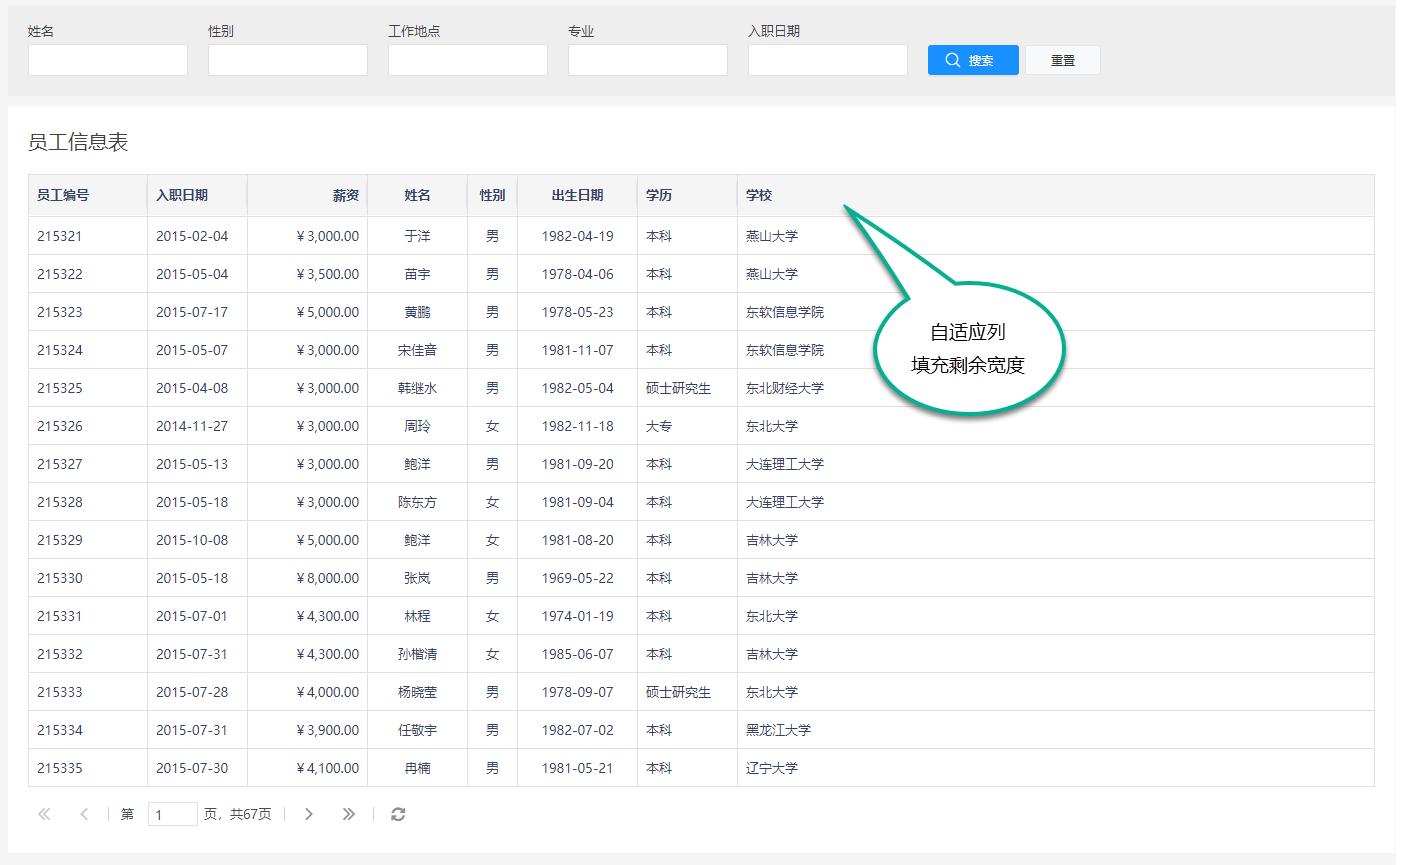Click birth date 1969-05-22
Viewport: 1405px width, 865px height.
coord(578,578)
